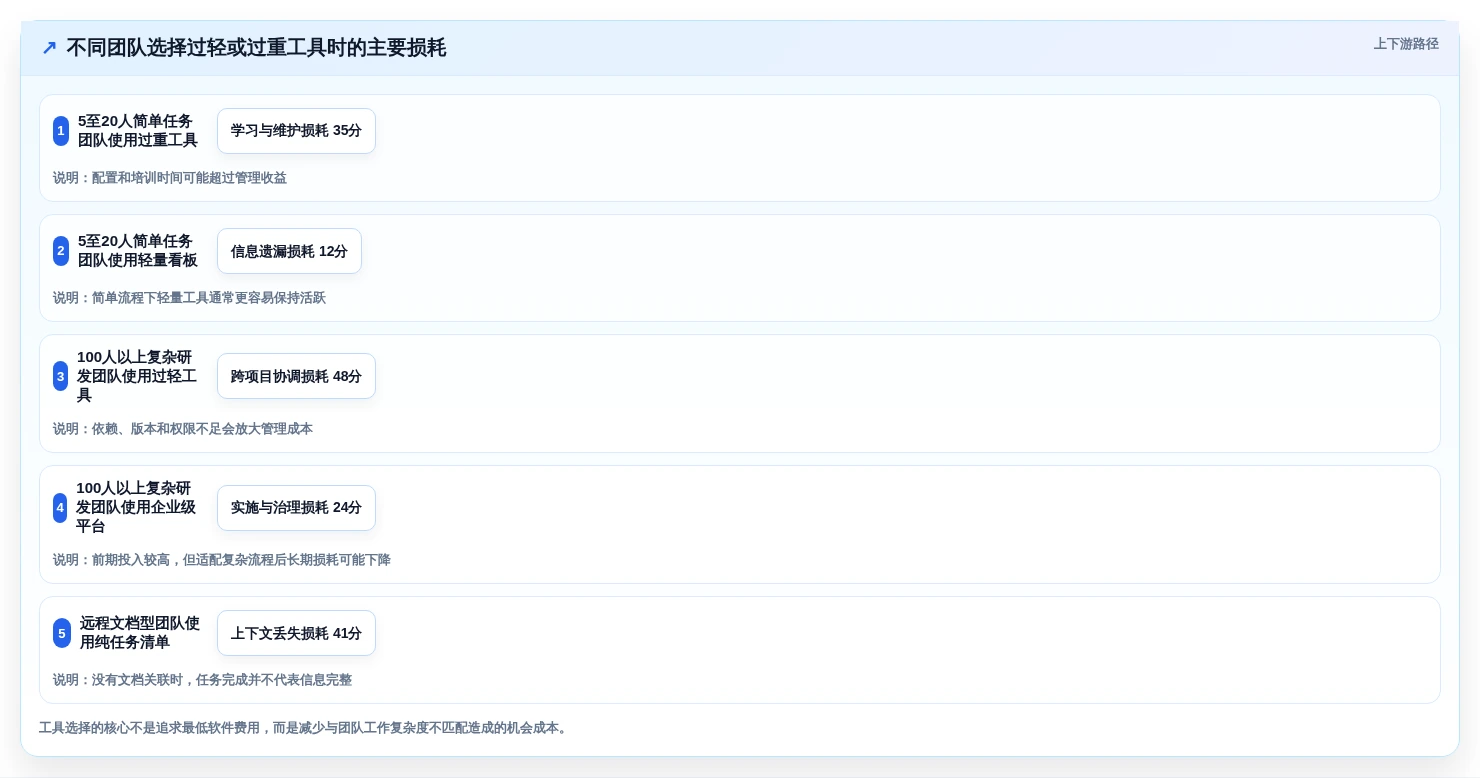Click note 没有文档关联时，任务完成并不代表信息完整
Viewport: 1480px width, 778px height.
pos(202,680)
